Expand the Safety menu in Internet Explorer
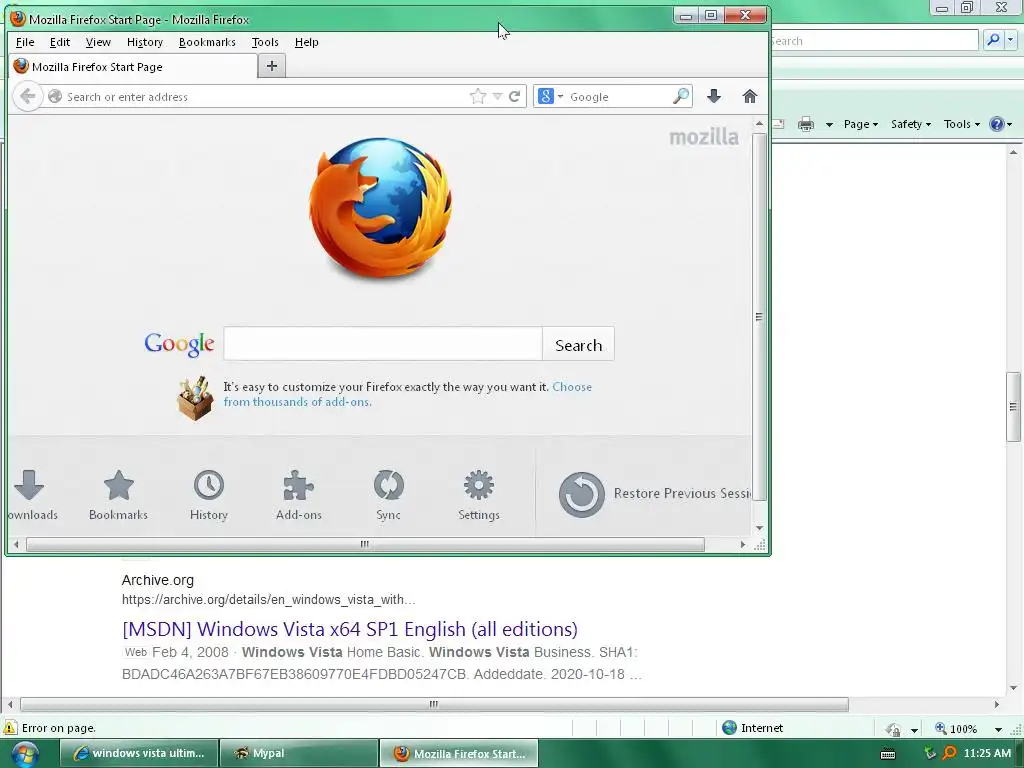This screenshot has height=768, width=1024. click(x=910, y=124)
